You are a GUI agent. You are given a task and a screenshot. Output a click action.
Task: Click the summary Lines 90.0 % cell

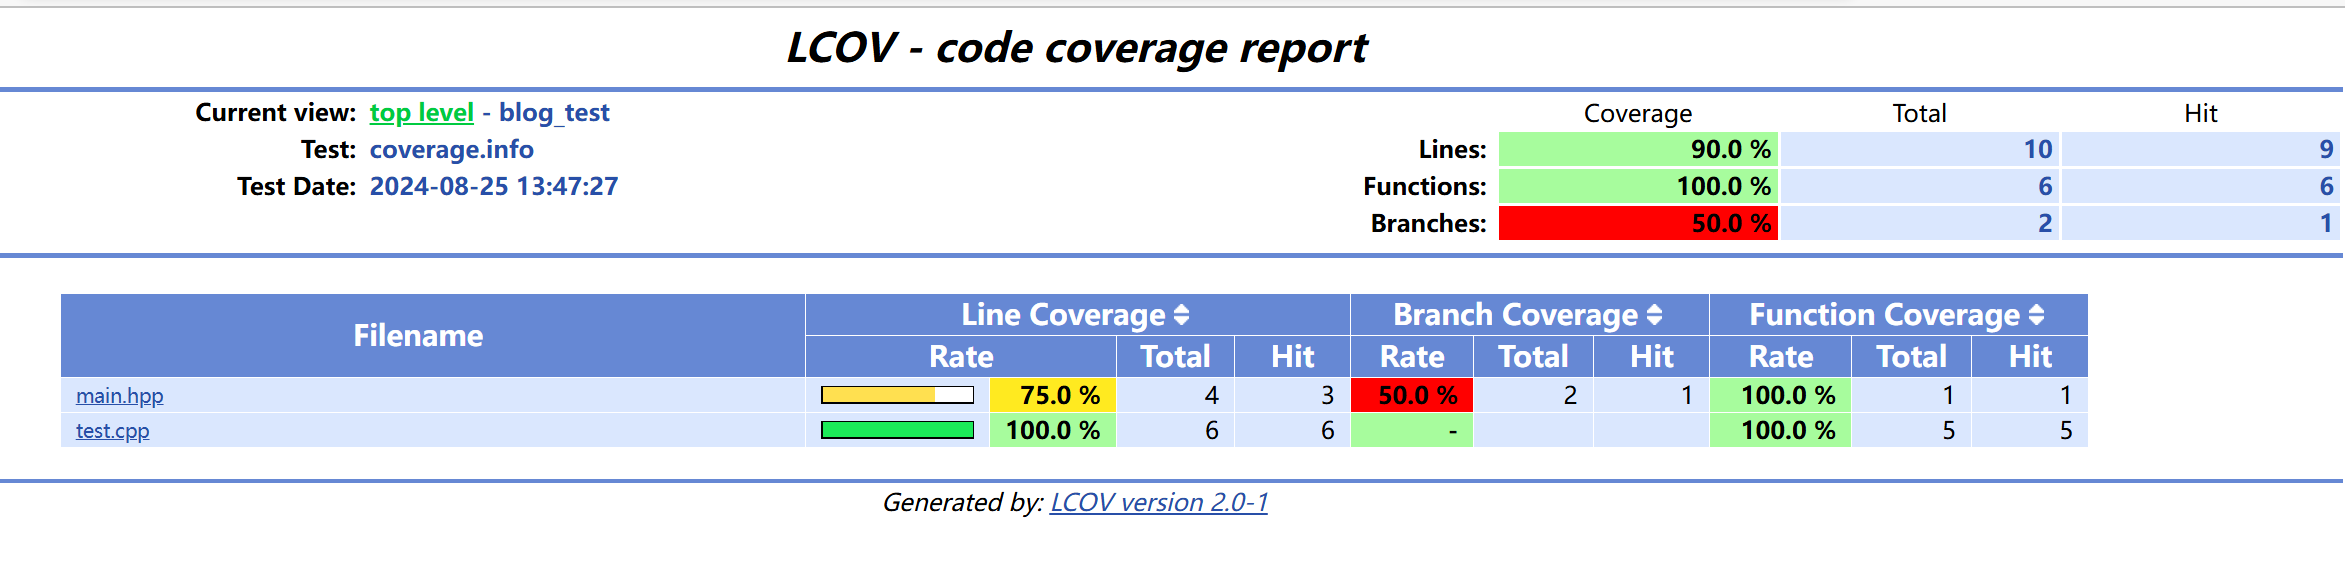(1638, 149)
